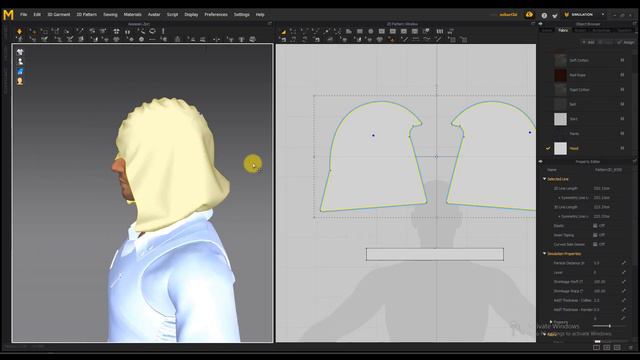The image size is (640, 360).
Task: Click the pencil icon for Particle Distance
Action: click(624, 263)
